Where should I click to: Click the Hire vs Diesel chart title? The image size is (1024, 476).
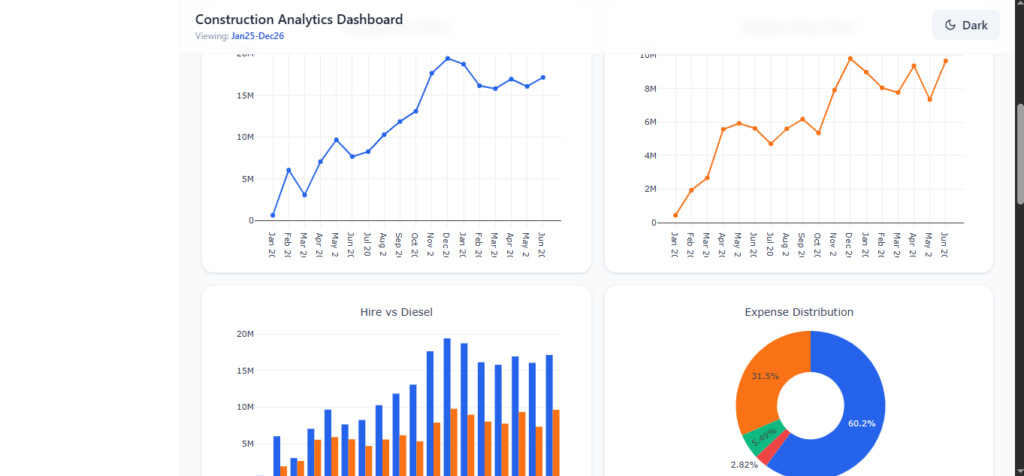click(396, 312)
